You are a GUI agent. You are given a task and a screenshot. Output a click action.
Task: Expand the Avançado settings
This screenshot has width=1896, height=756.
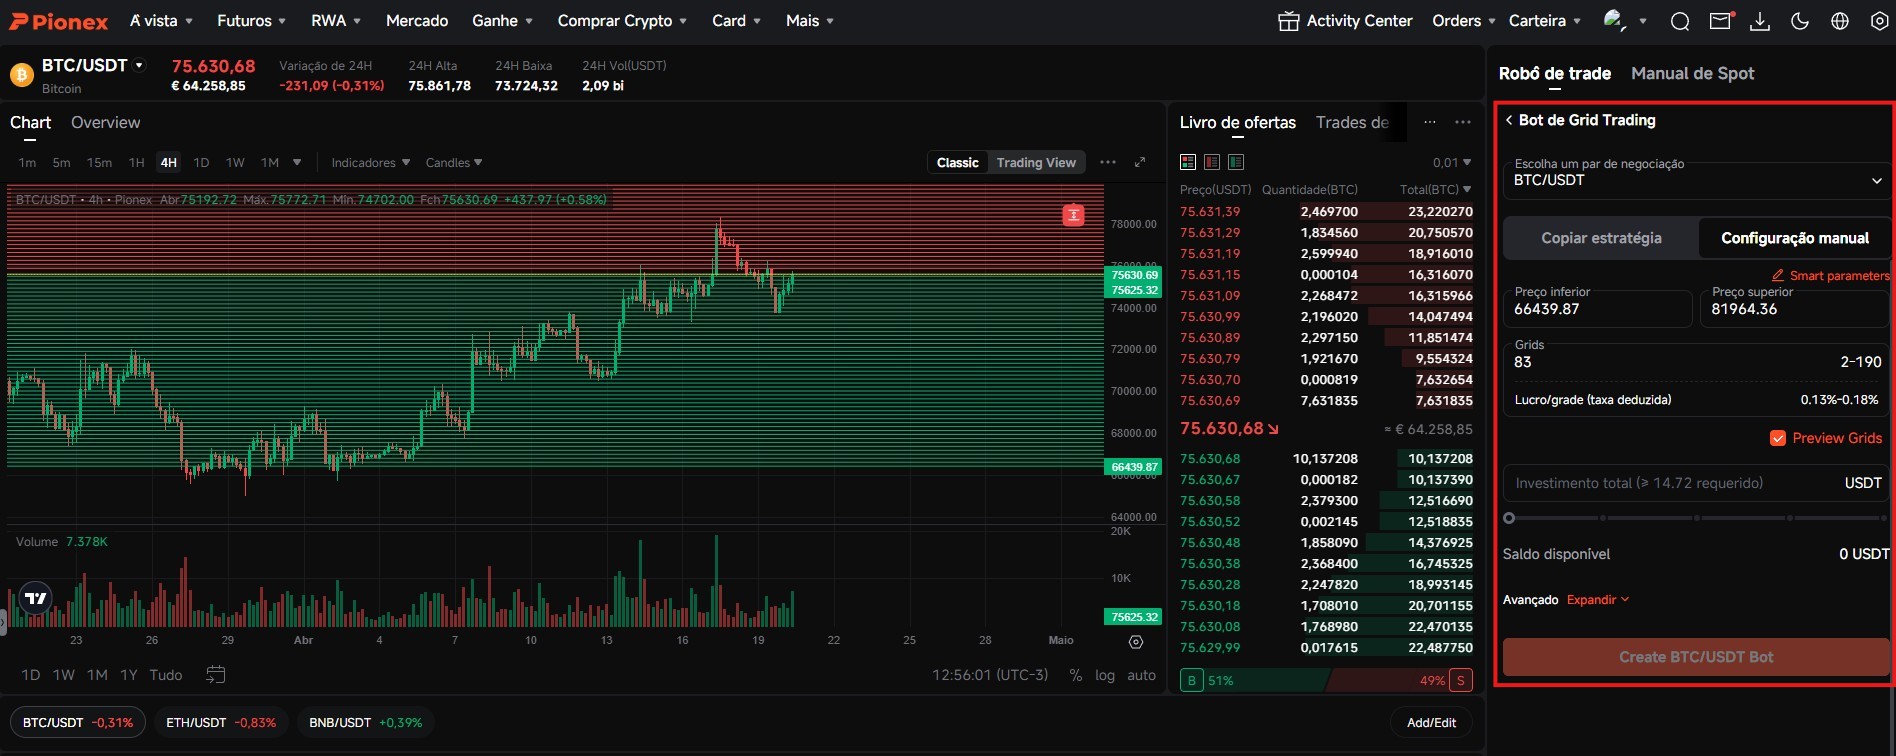coord(1598,600)
